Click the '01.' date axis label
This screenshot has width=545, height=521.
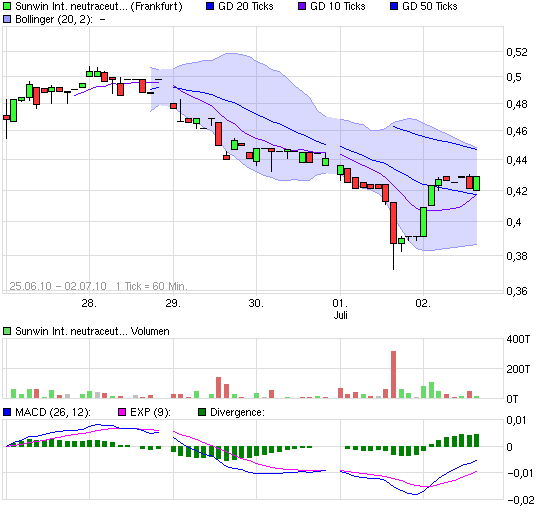tap(340, 303)
